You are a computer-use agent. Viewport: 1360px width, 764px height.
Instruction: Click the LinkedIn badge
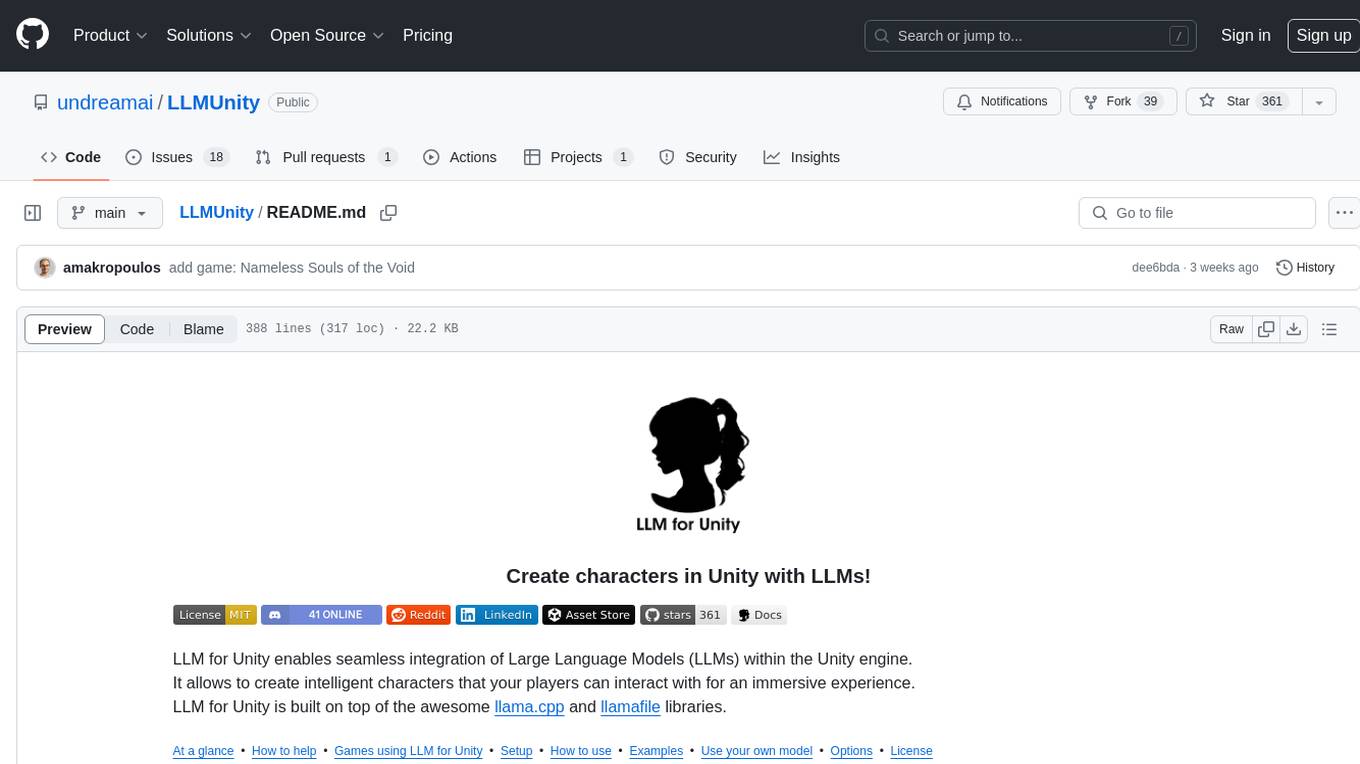point(497,615)
